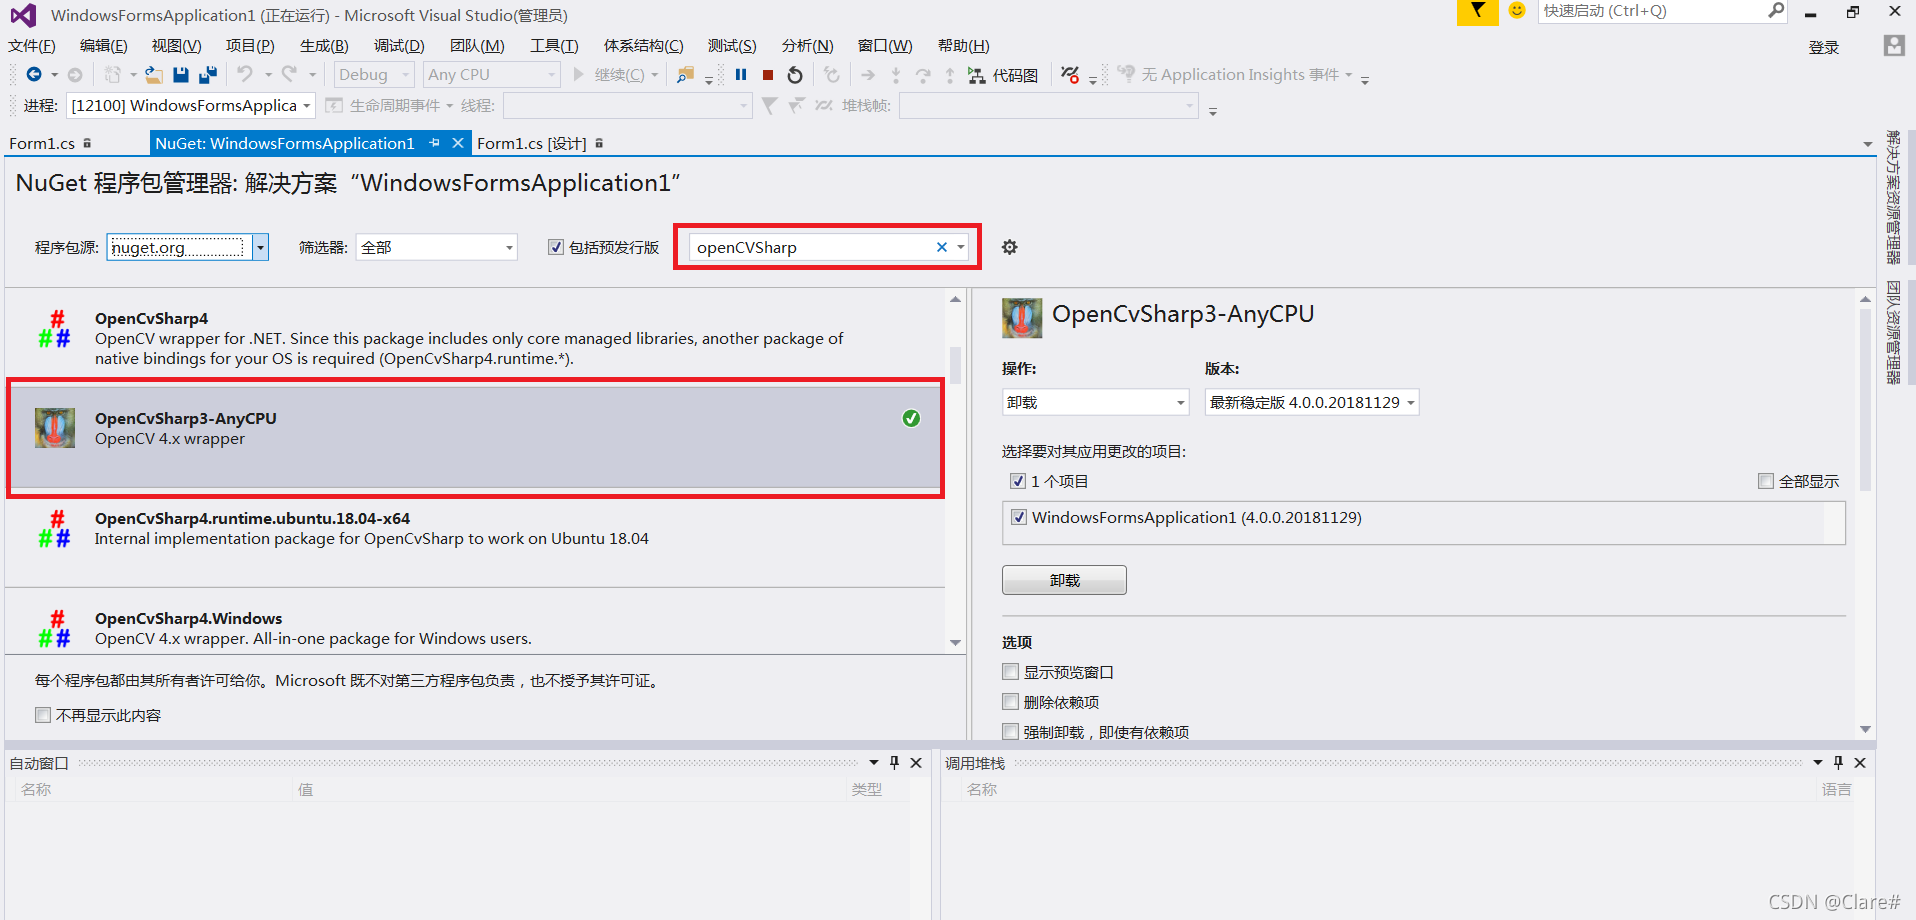The height and width of the screenshot is (920, 1916).
Task: Click the thread filter funnel icon
Action: coord(769,105)
